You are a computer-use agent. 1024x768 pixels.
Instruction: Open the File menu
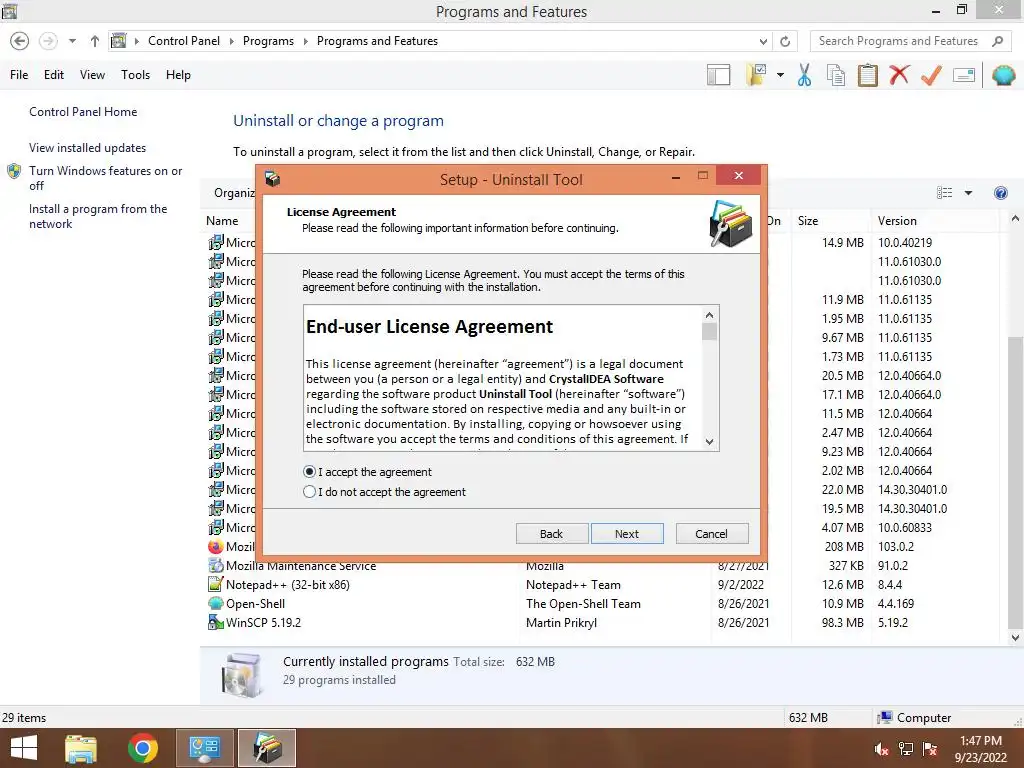(19, 75)
